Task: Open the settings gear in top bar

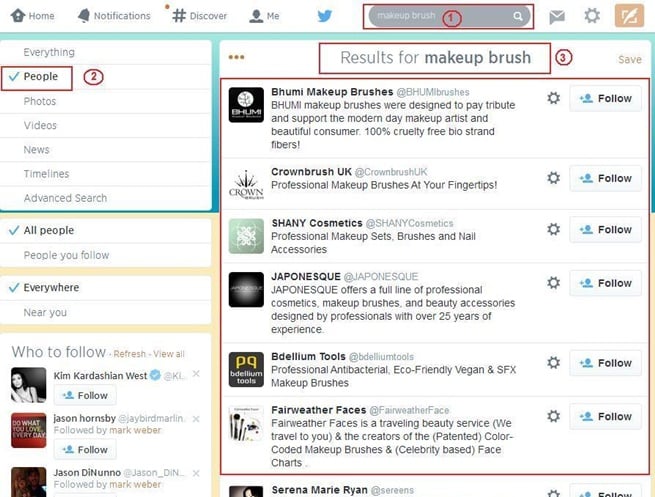Action: [x=592, y=16]
